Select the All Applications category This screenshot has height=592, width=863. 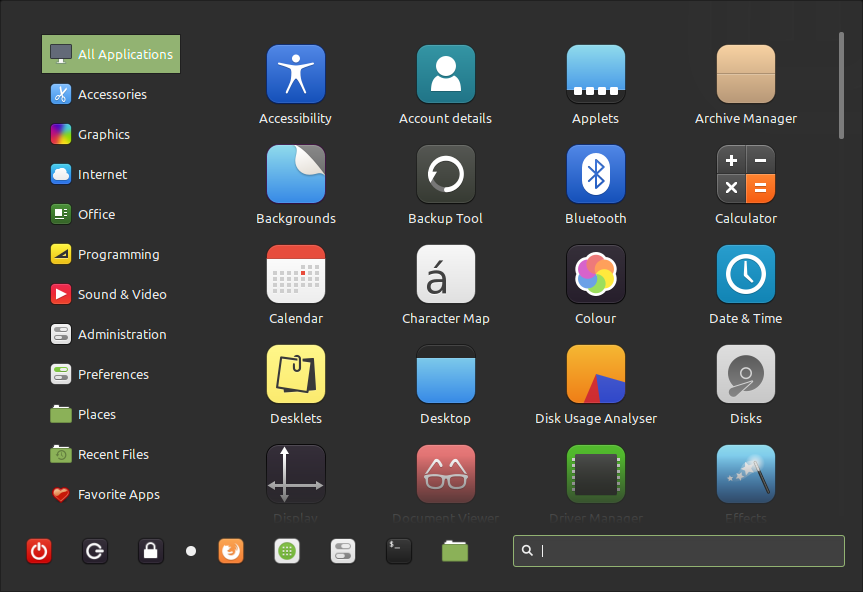coord(111,54)
